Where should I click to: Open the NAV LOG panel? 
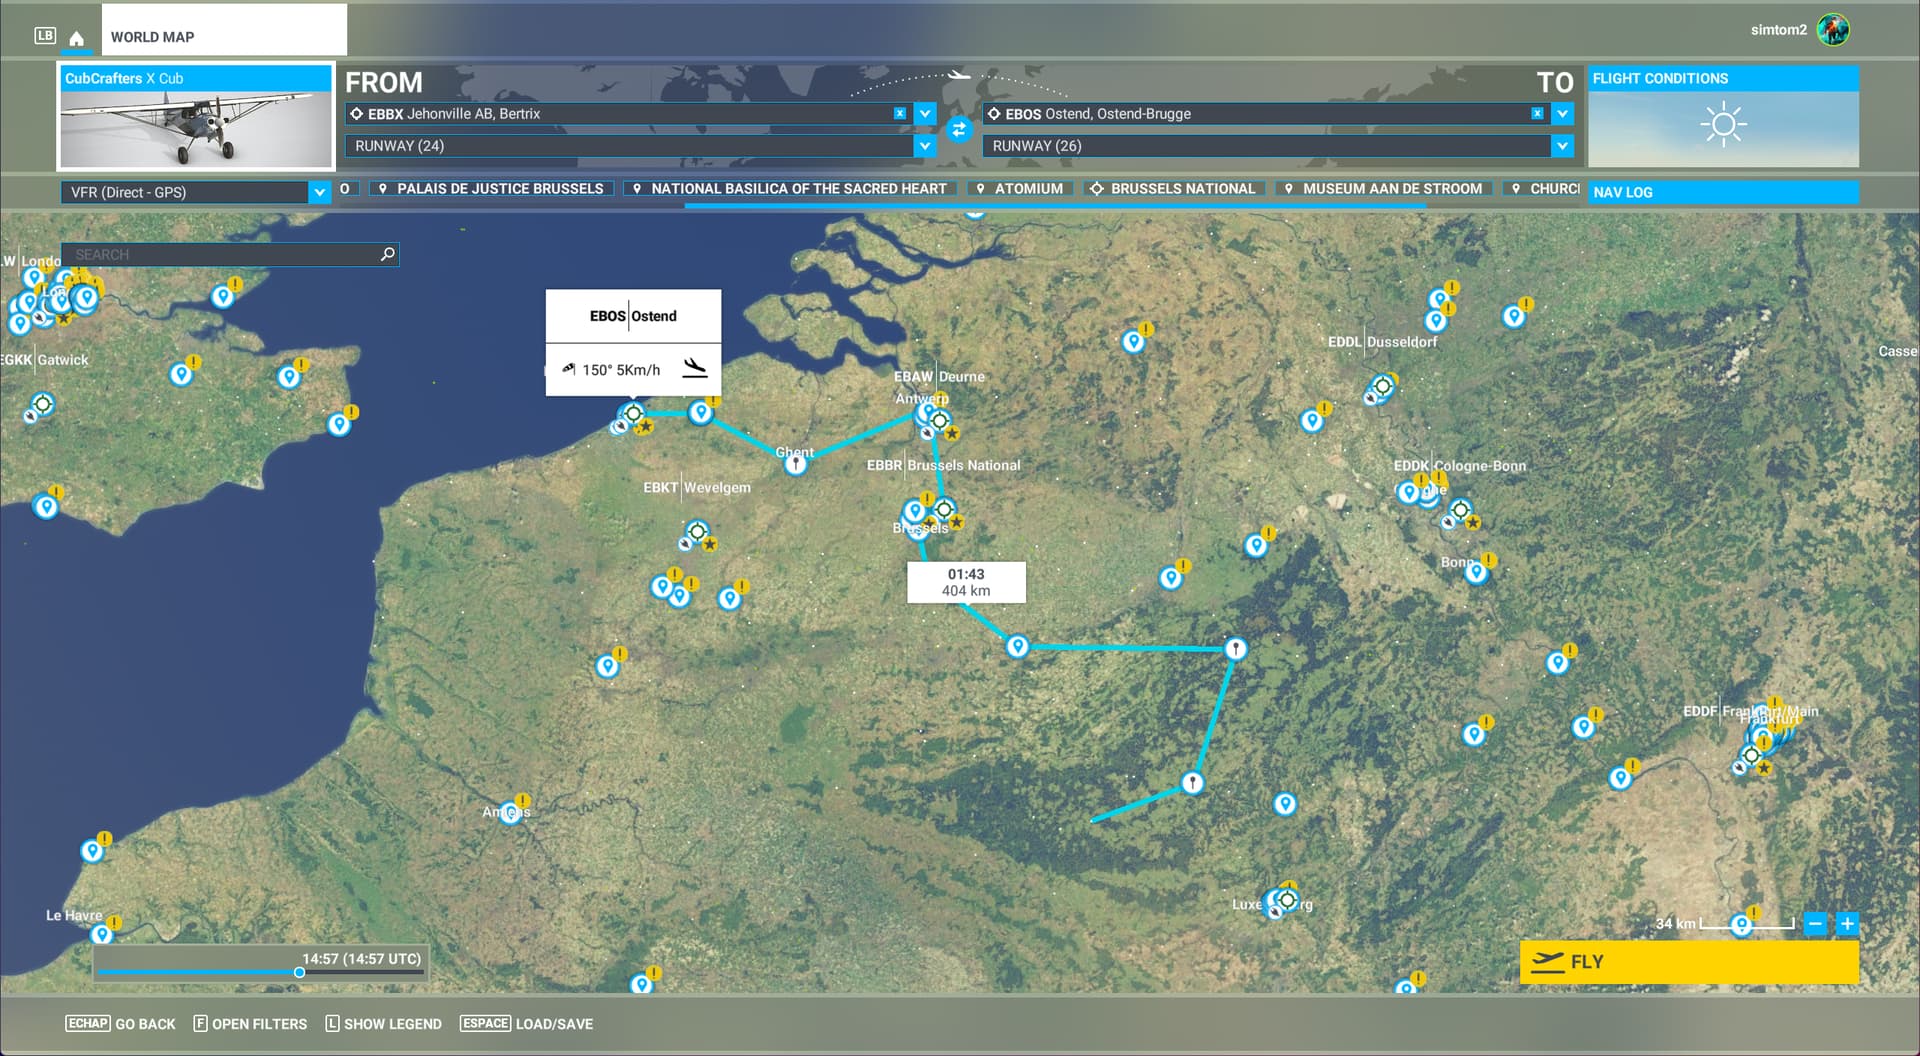coord(1722,192)
